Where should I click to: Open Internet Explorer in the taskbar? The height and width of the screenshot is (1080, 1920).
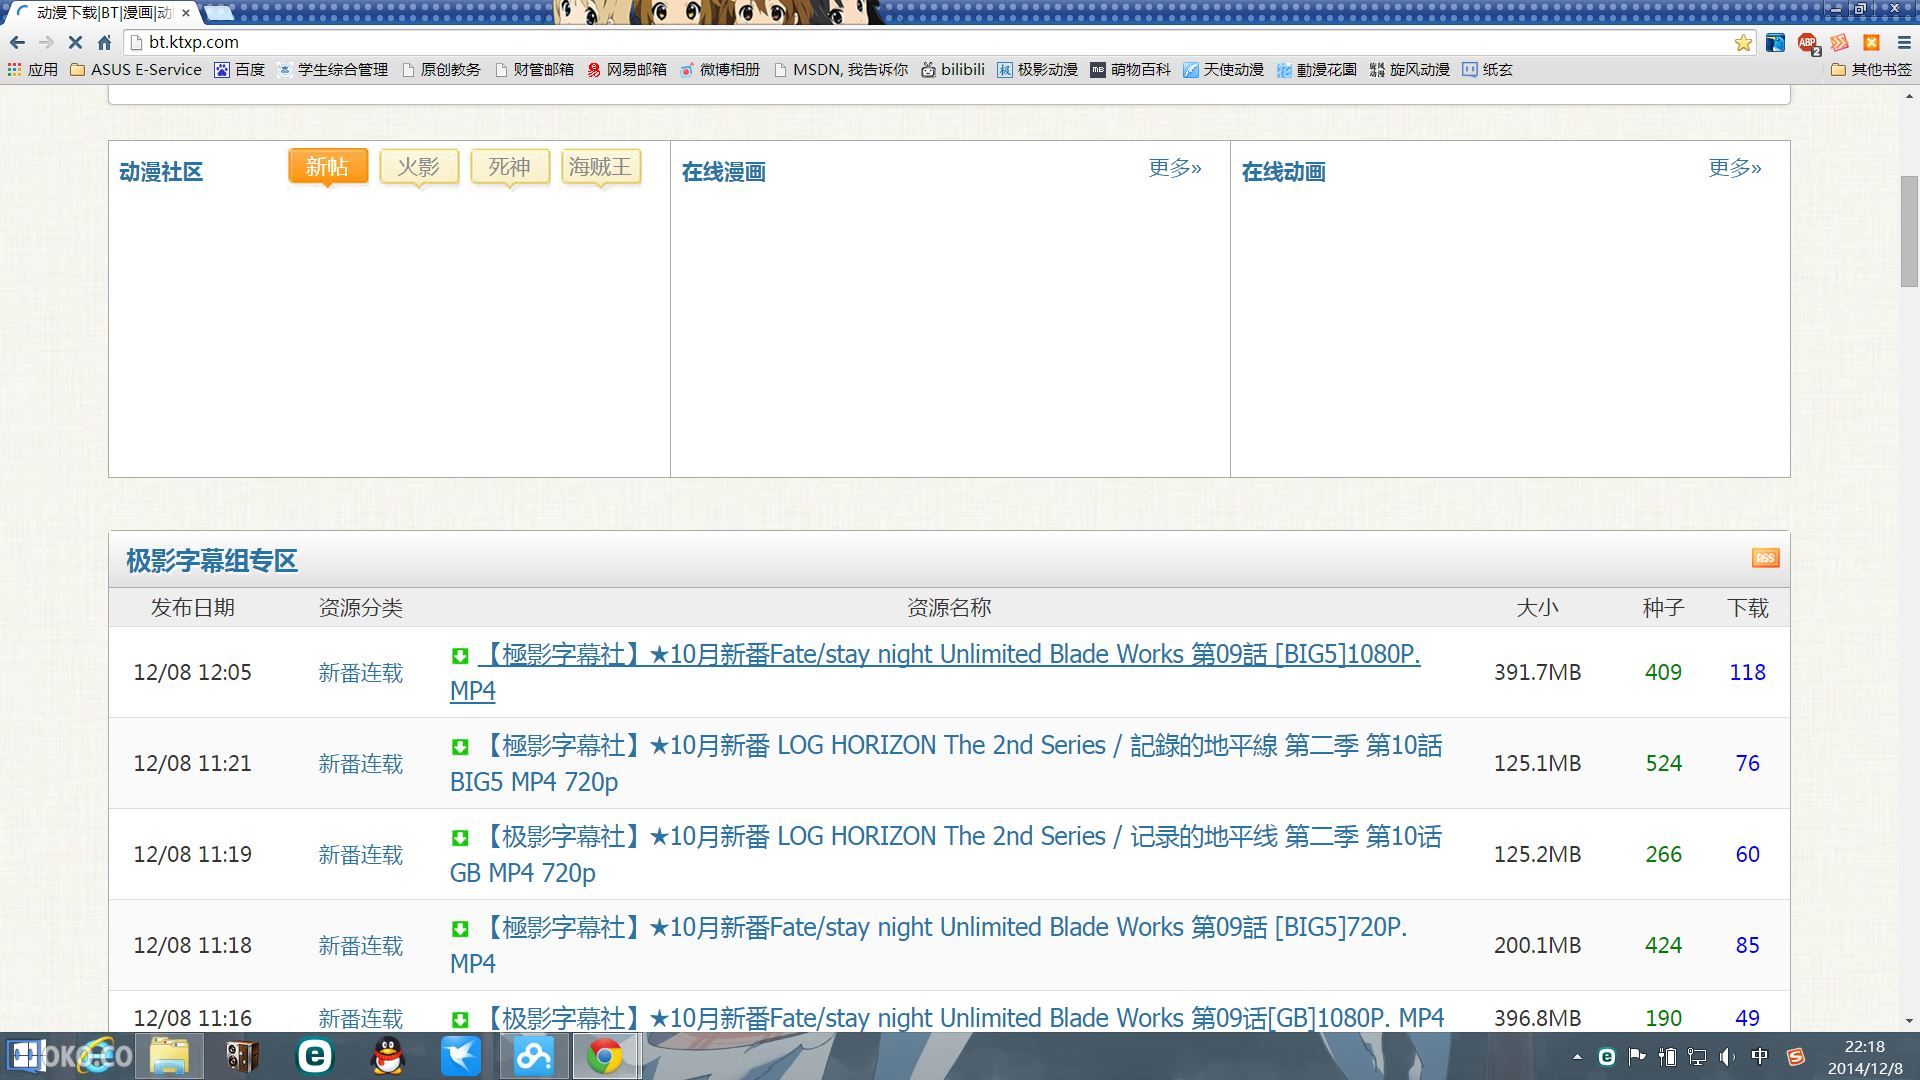pos(98,1056)
